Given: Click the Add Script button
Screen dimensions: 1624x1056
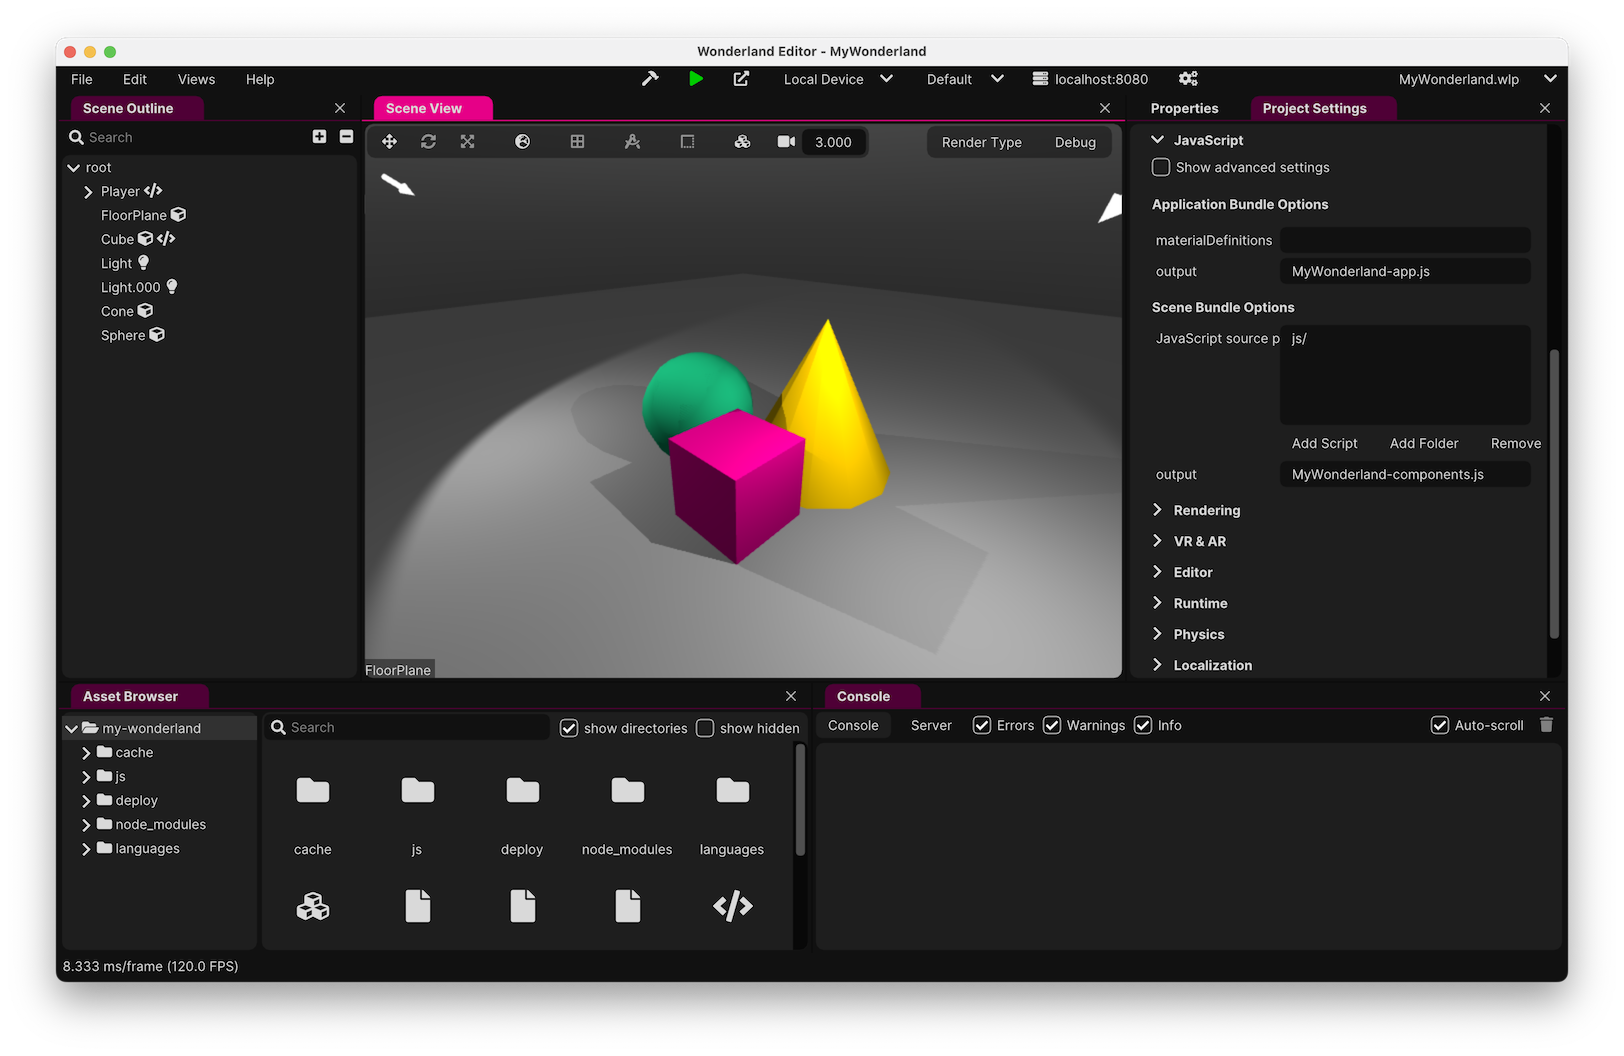Looking at the screenshot, I should (1324, 443).
